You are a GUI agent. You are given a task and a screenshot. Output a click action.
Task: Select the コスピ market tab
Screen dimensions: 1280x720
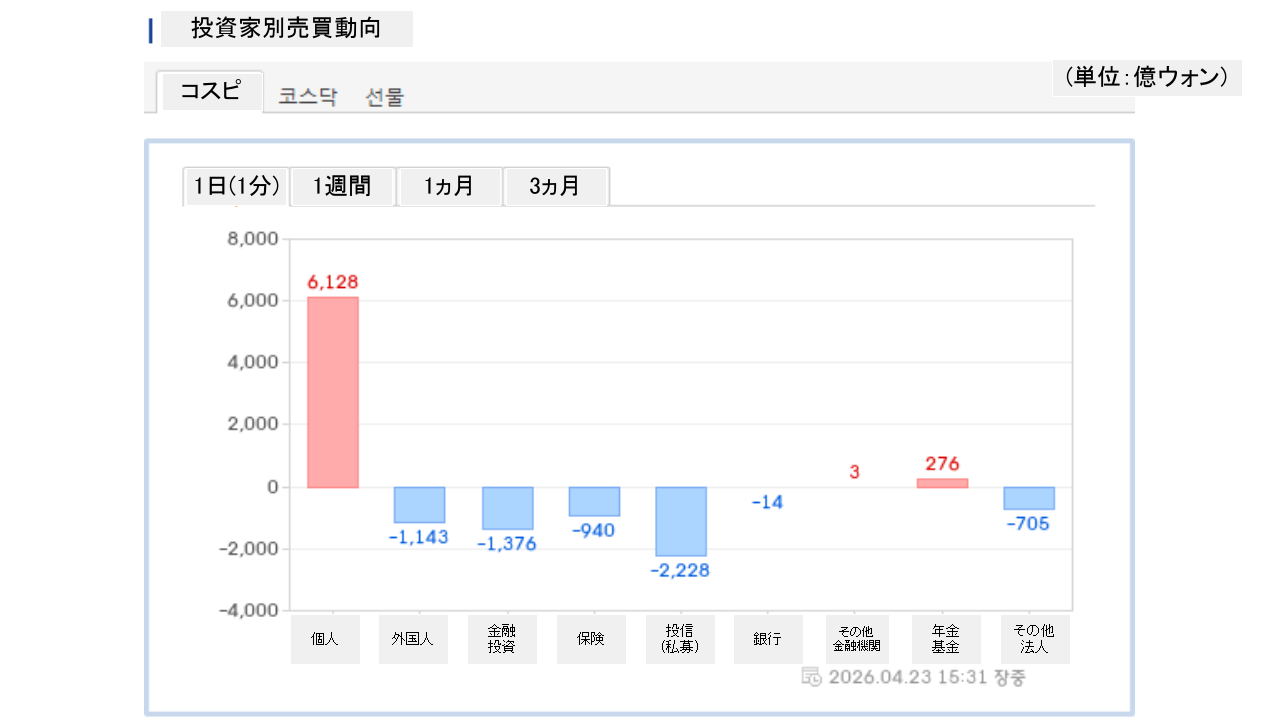point(210,91)
